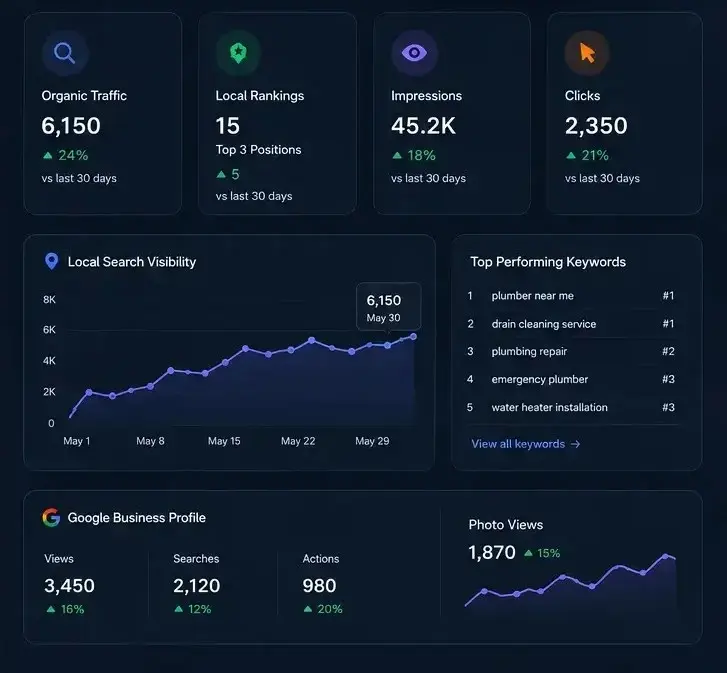This screenshot has width=727, height=673.
Task: Click the 8K y-axis label
Action: tap(49, 299)
